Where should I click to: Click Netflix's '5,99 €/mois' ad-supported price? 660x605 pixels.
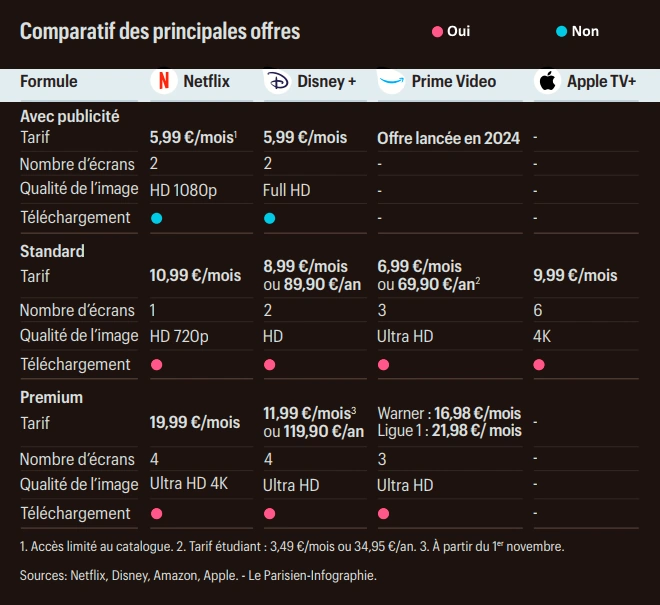193,138
